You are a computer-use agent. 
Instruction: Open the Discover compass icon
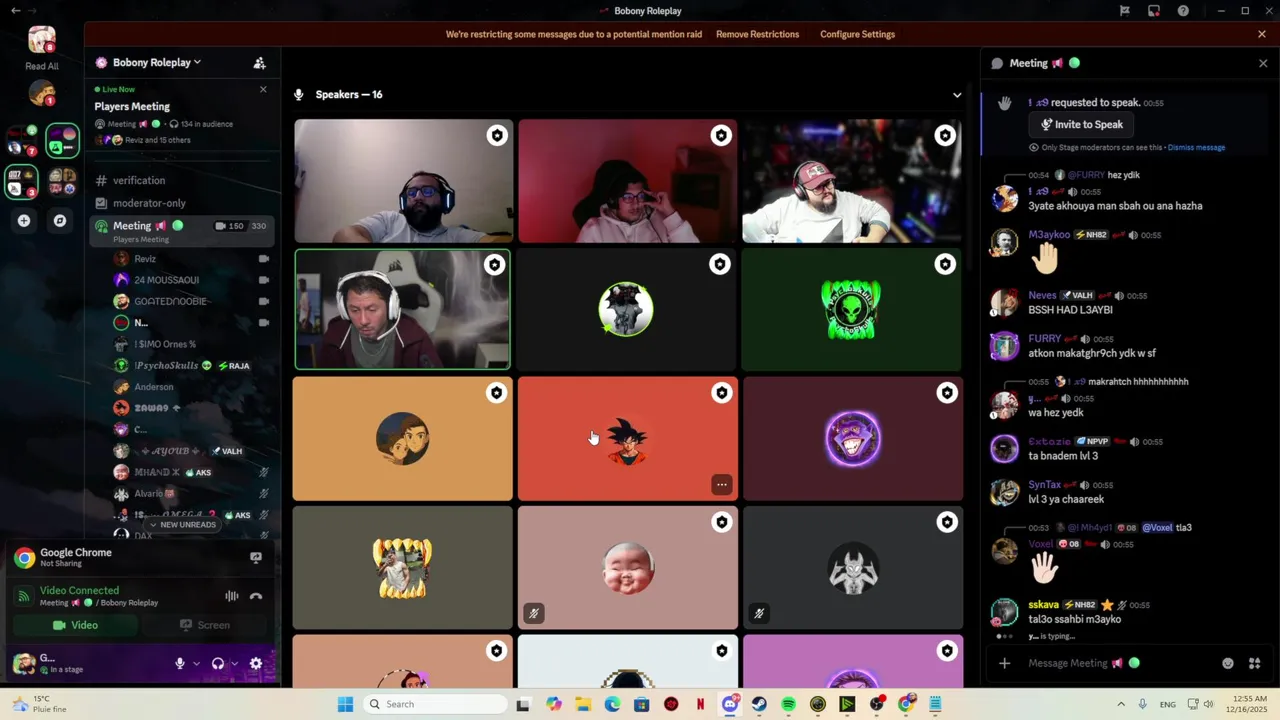pos(60,220)
